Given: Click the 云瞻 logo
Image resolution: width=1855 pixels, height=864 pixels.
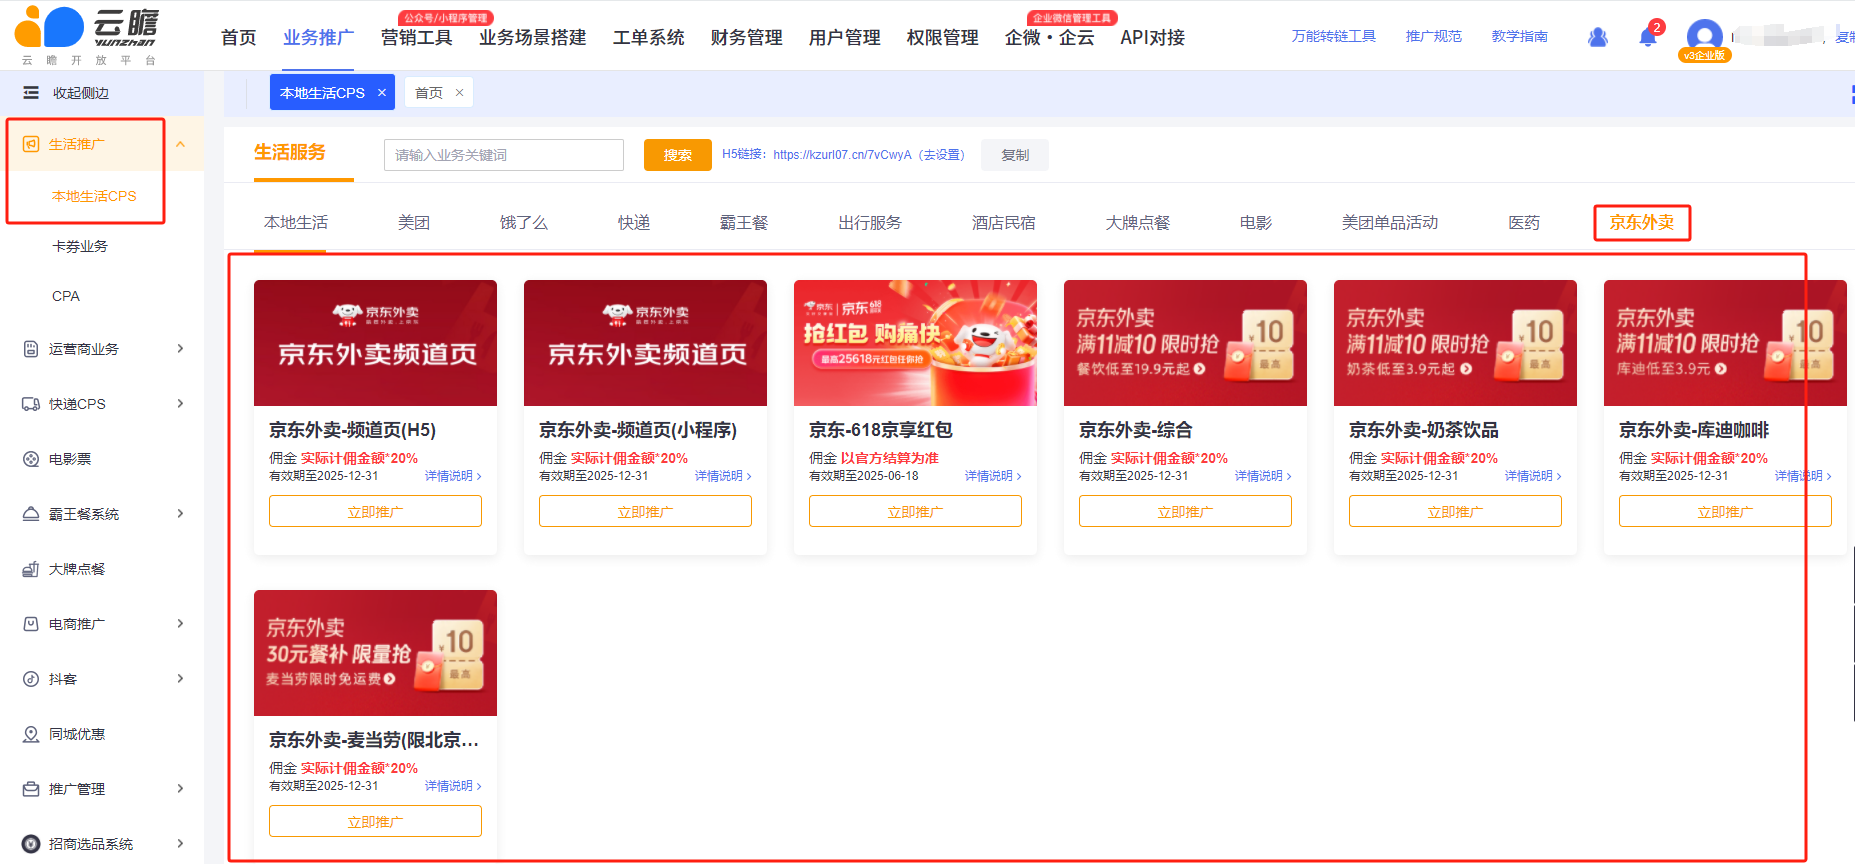Looking at the screenshot, I should click(86, 36).
